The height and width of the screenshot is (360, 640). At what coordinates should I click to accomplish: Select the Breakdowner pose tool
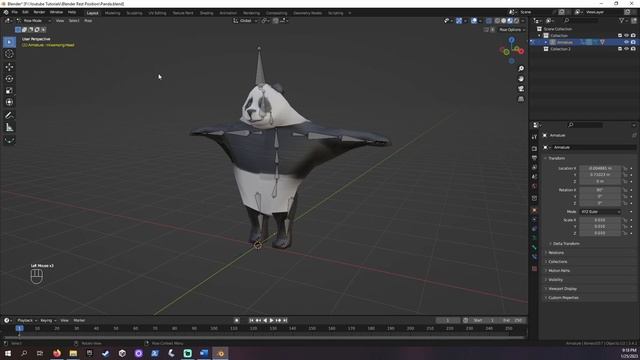9,140
